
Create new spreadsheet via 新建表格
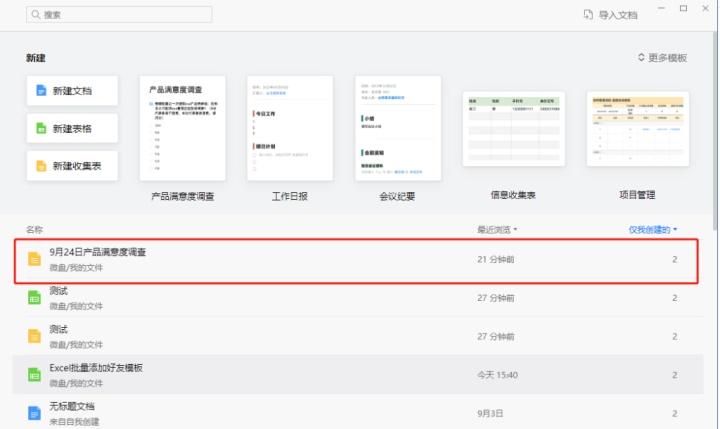(x=72, y=128)
